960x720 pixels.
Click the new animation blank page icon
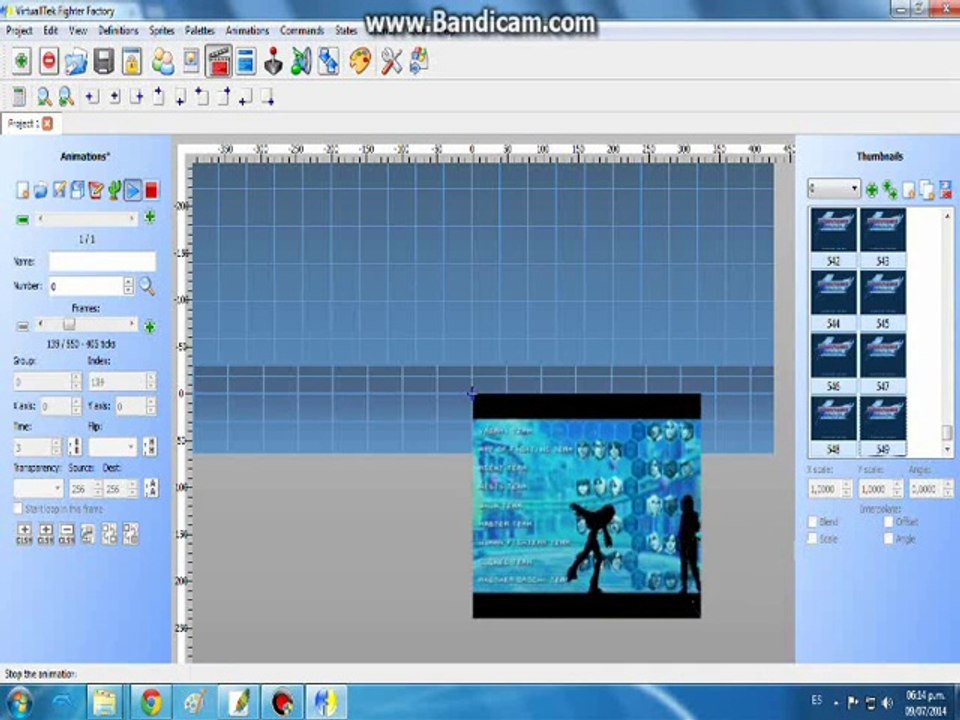pyautogui.click(x=22, y=190)
